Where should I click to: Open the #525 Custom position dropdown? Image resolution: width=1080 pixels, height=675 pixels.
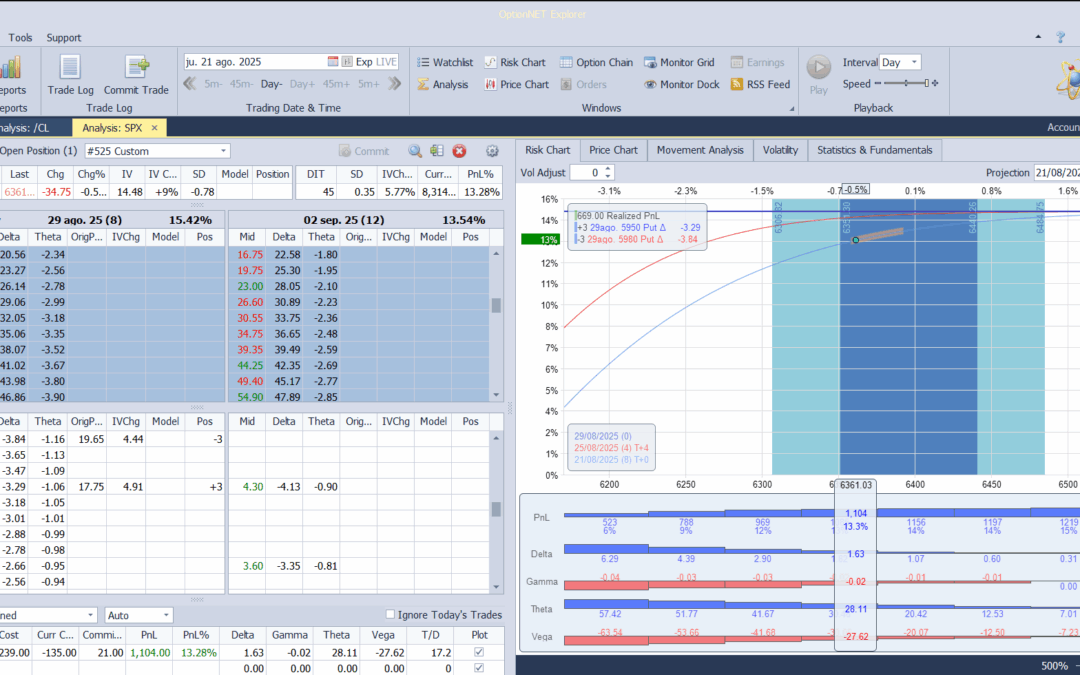[223, 151]
